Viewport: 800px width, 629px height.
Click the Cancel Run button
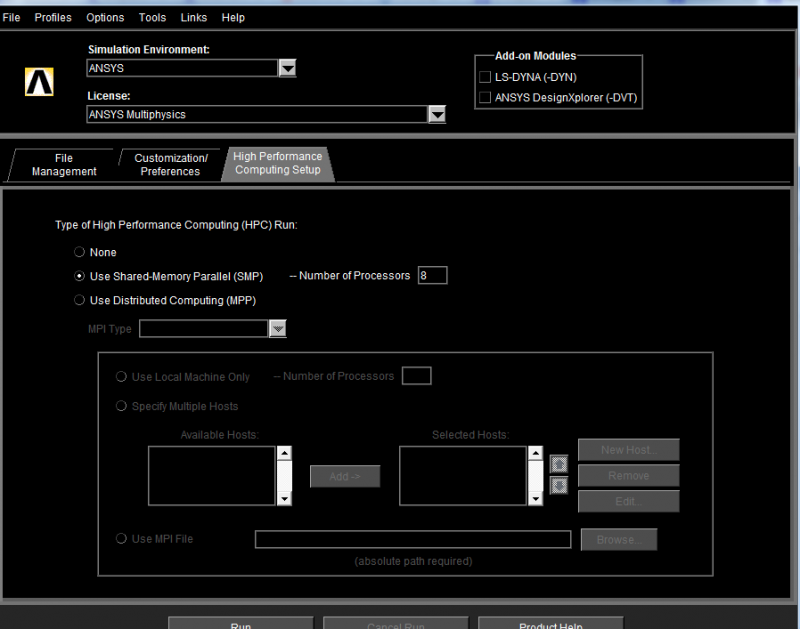coord(396,623)
